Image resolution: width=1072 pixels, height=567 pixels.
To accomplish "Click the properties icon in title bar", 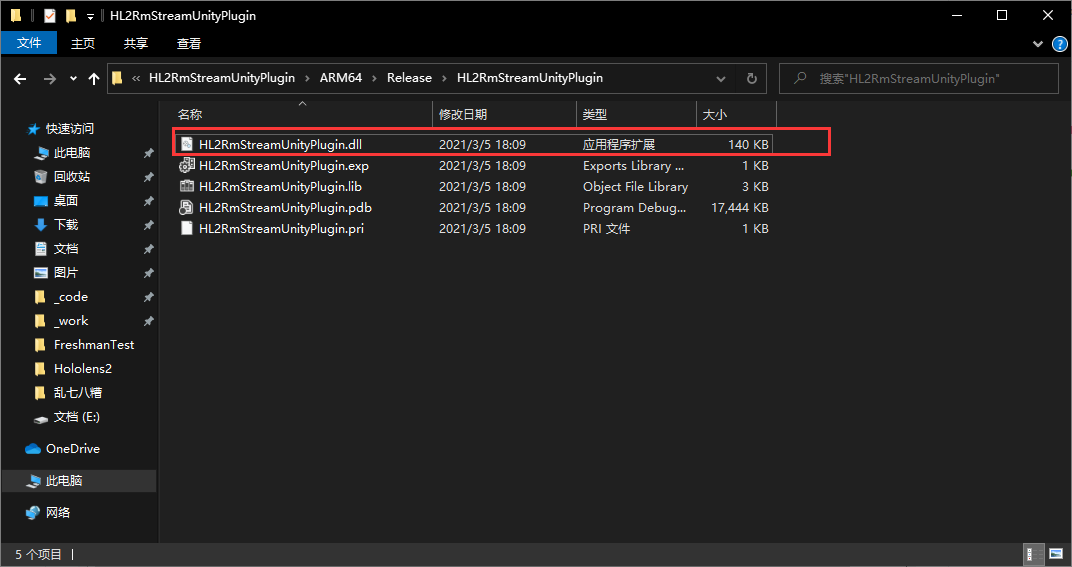I will click(x=49, y=15).
